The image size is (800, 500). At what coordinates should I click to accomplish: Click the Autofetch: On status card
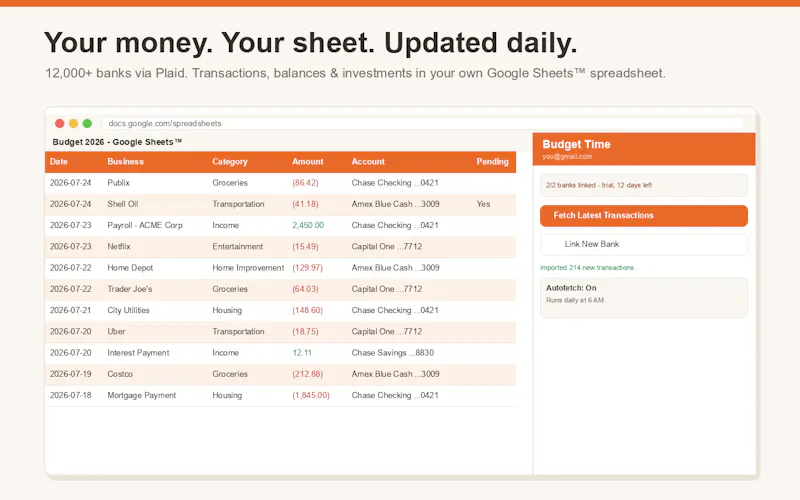tap(643, 298)
